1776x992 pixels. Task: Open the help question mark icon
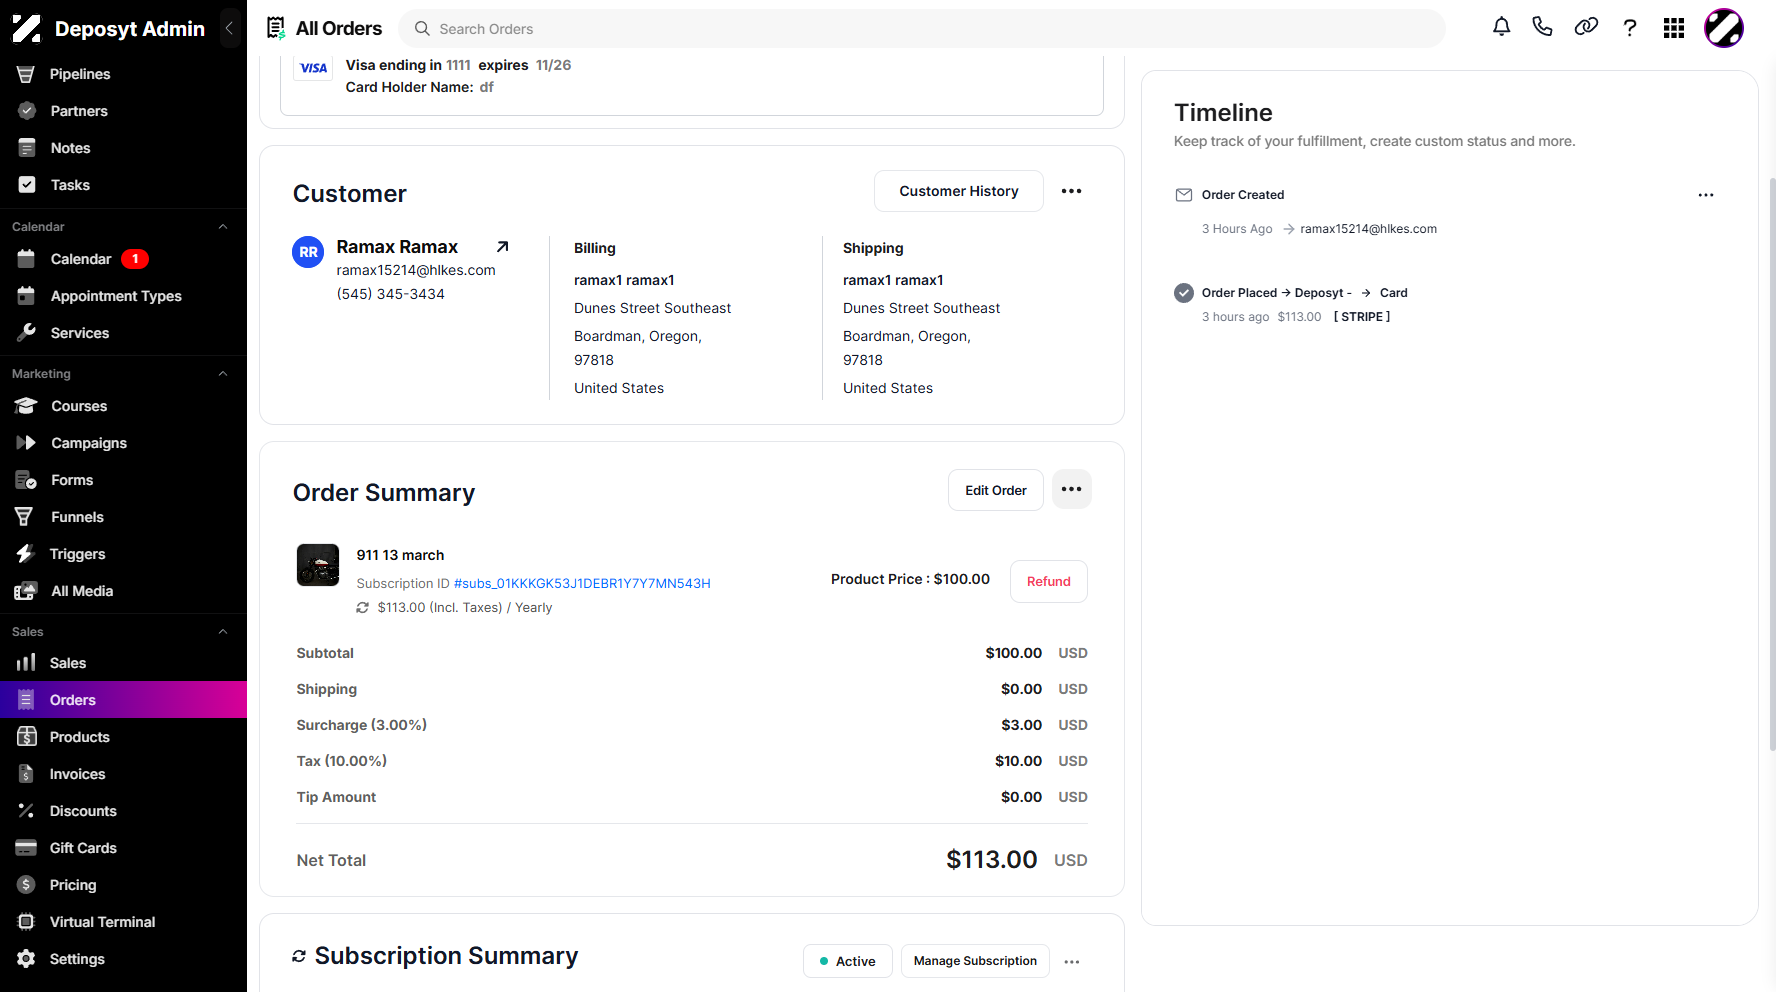[x=1630, y=28]
